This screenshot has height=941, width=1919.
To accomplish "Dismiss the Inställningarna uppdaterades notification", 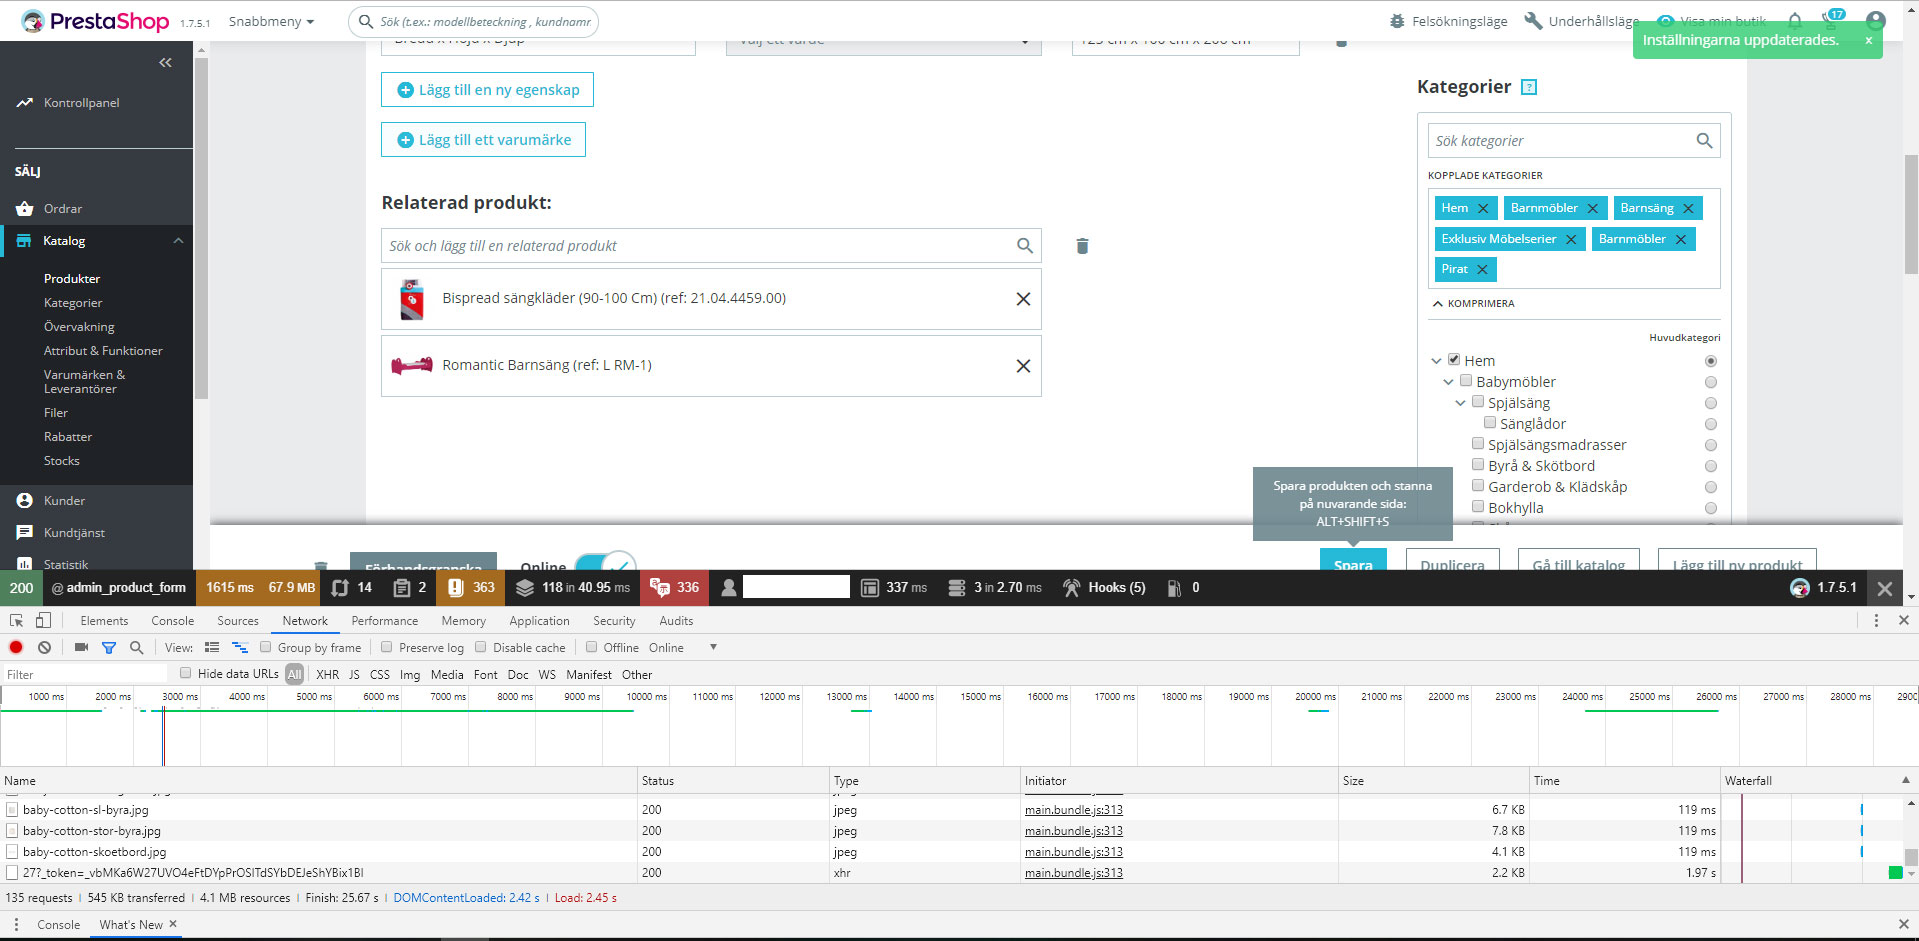I will [x=1868, y=41].
